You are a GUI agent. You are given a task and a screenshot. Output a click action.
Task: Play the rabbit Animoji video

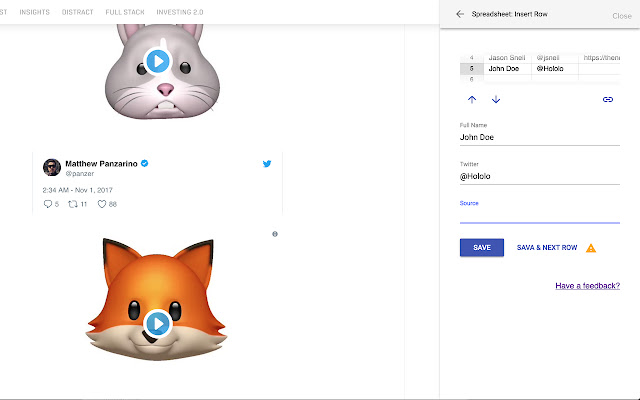coord(158,61)
